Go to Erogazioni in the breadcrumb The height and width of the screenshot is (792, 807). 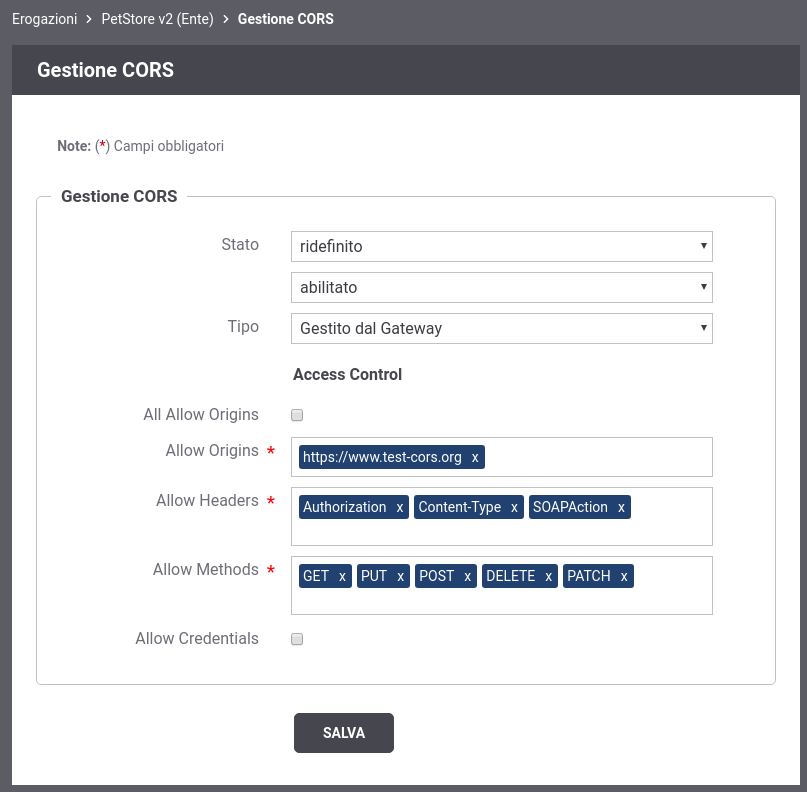[x=44, y=19]
